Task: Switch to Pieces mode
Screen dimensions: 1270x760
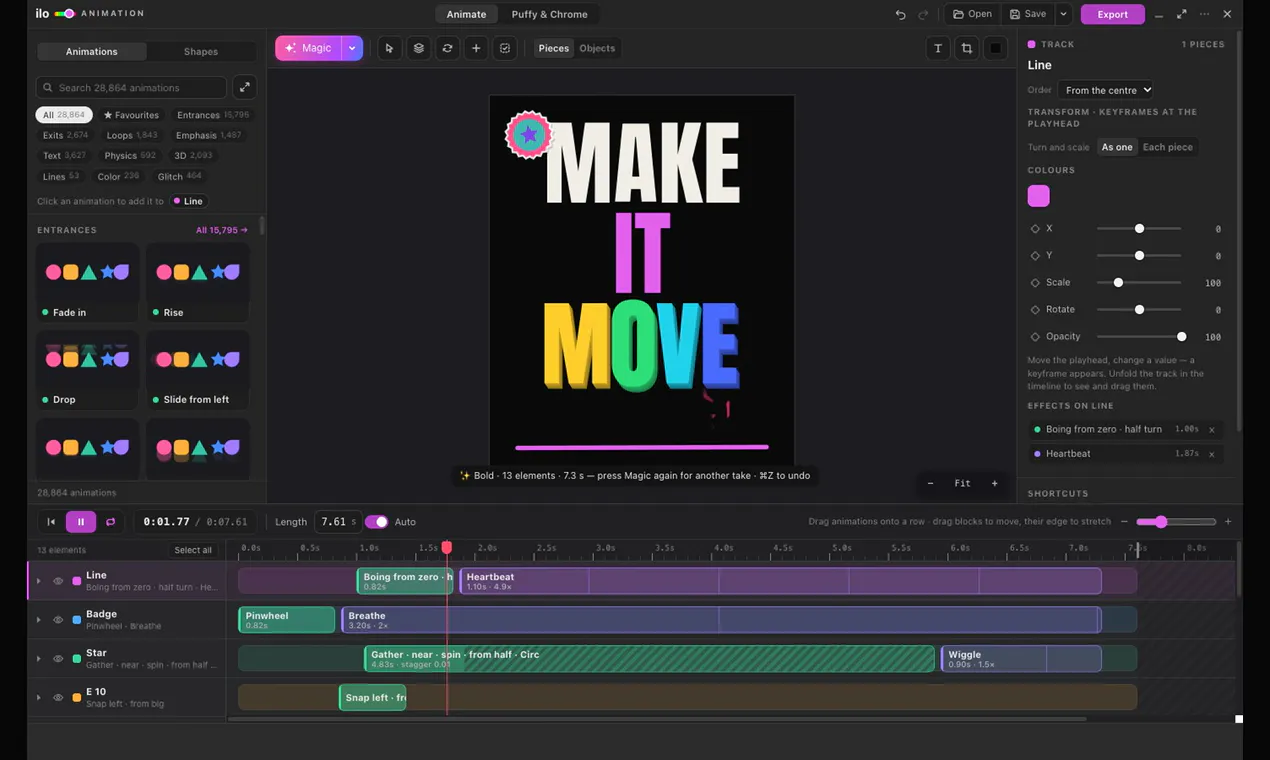Action: point(553,48)
